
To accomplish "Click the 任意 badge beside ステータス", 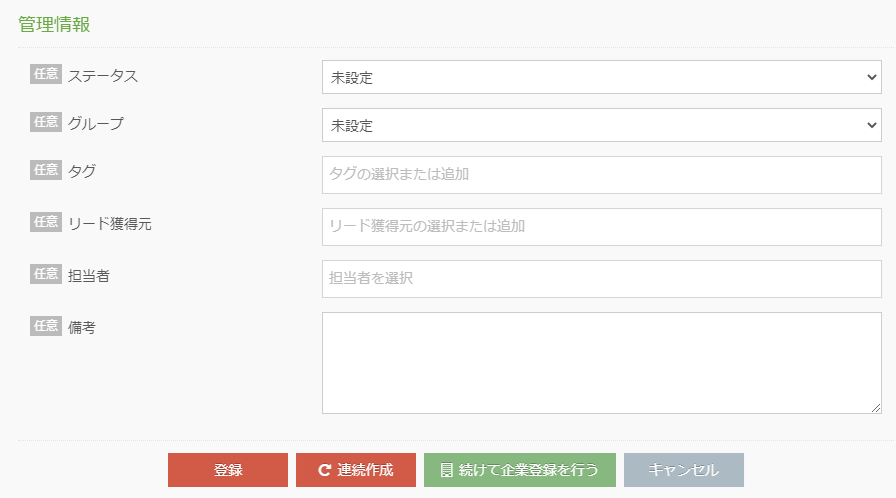I will (46, 74).
